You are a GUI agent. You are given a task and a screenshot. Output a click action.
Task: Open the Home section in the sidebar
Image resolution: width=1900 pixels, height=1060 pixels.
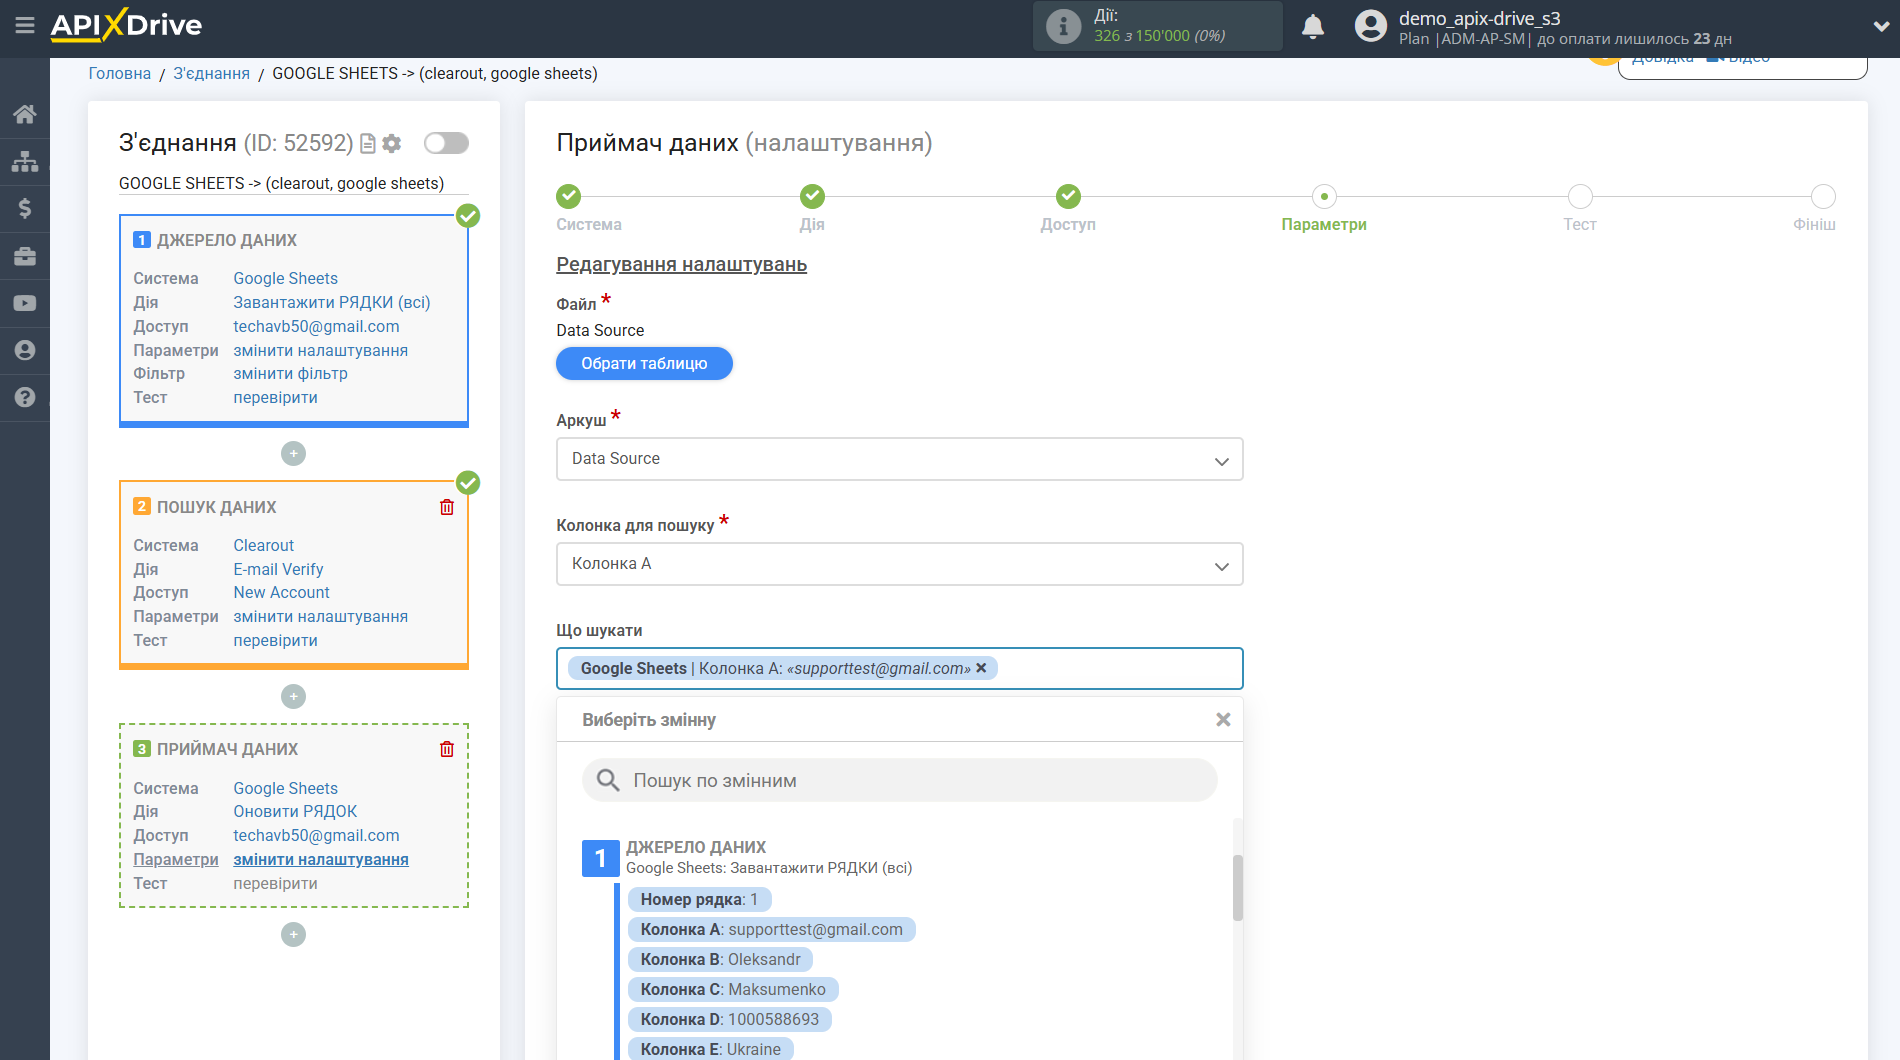coord(25,113)
